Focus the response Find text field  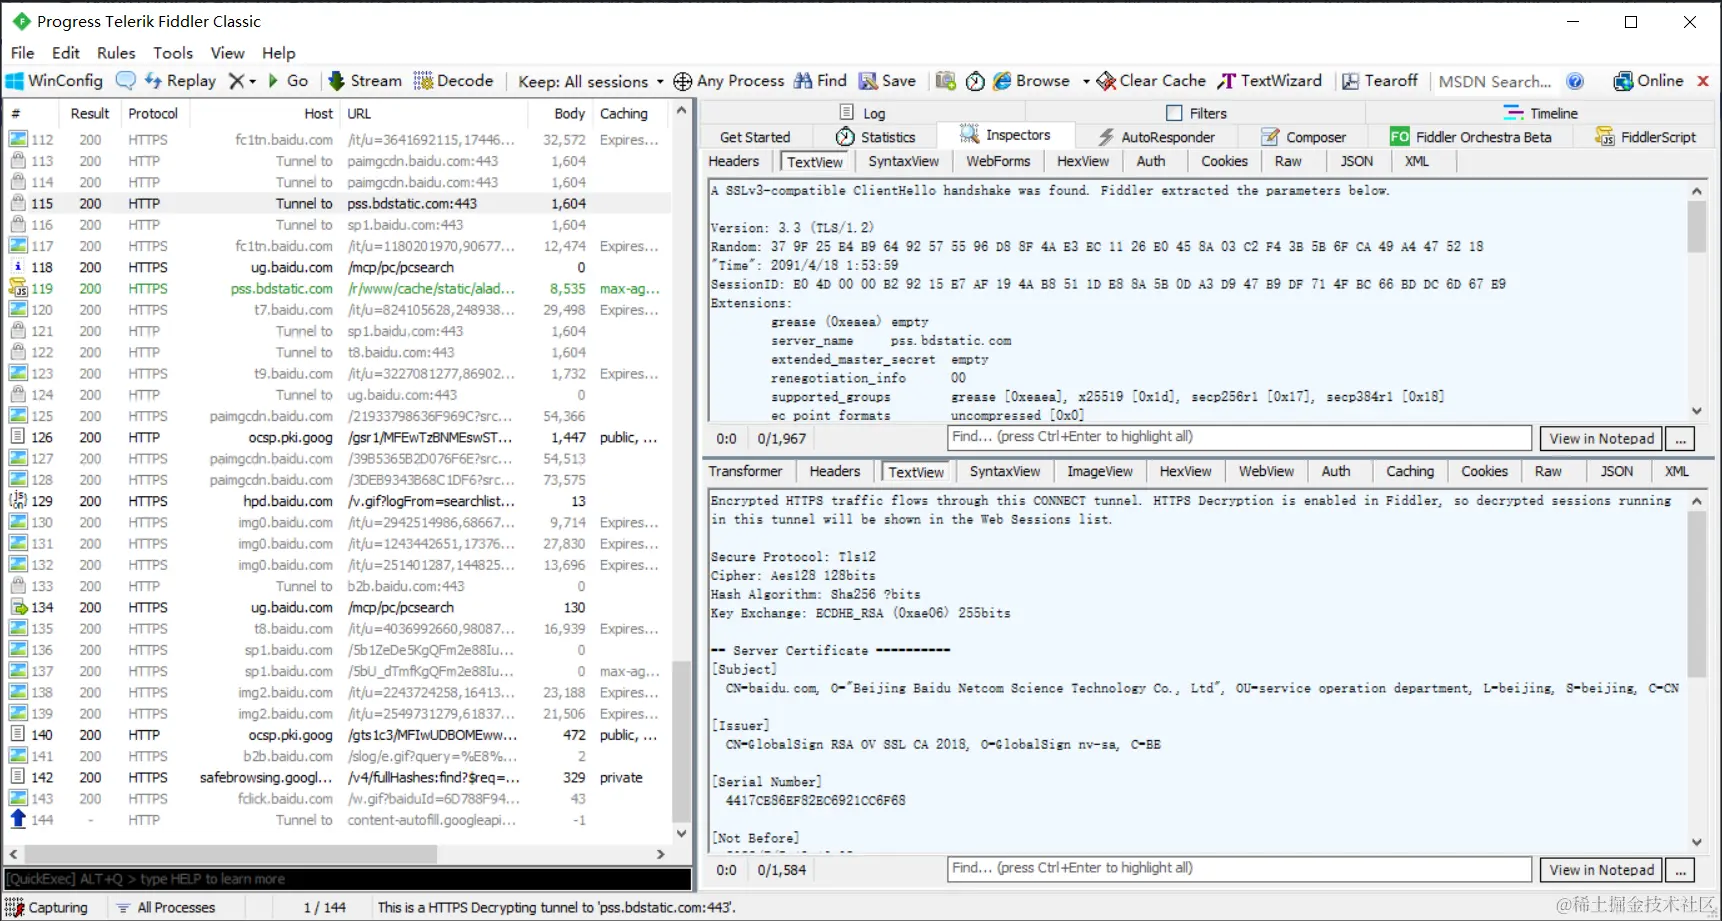coord(1239,869)
